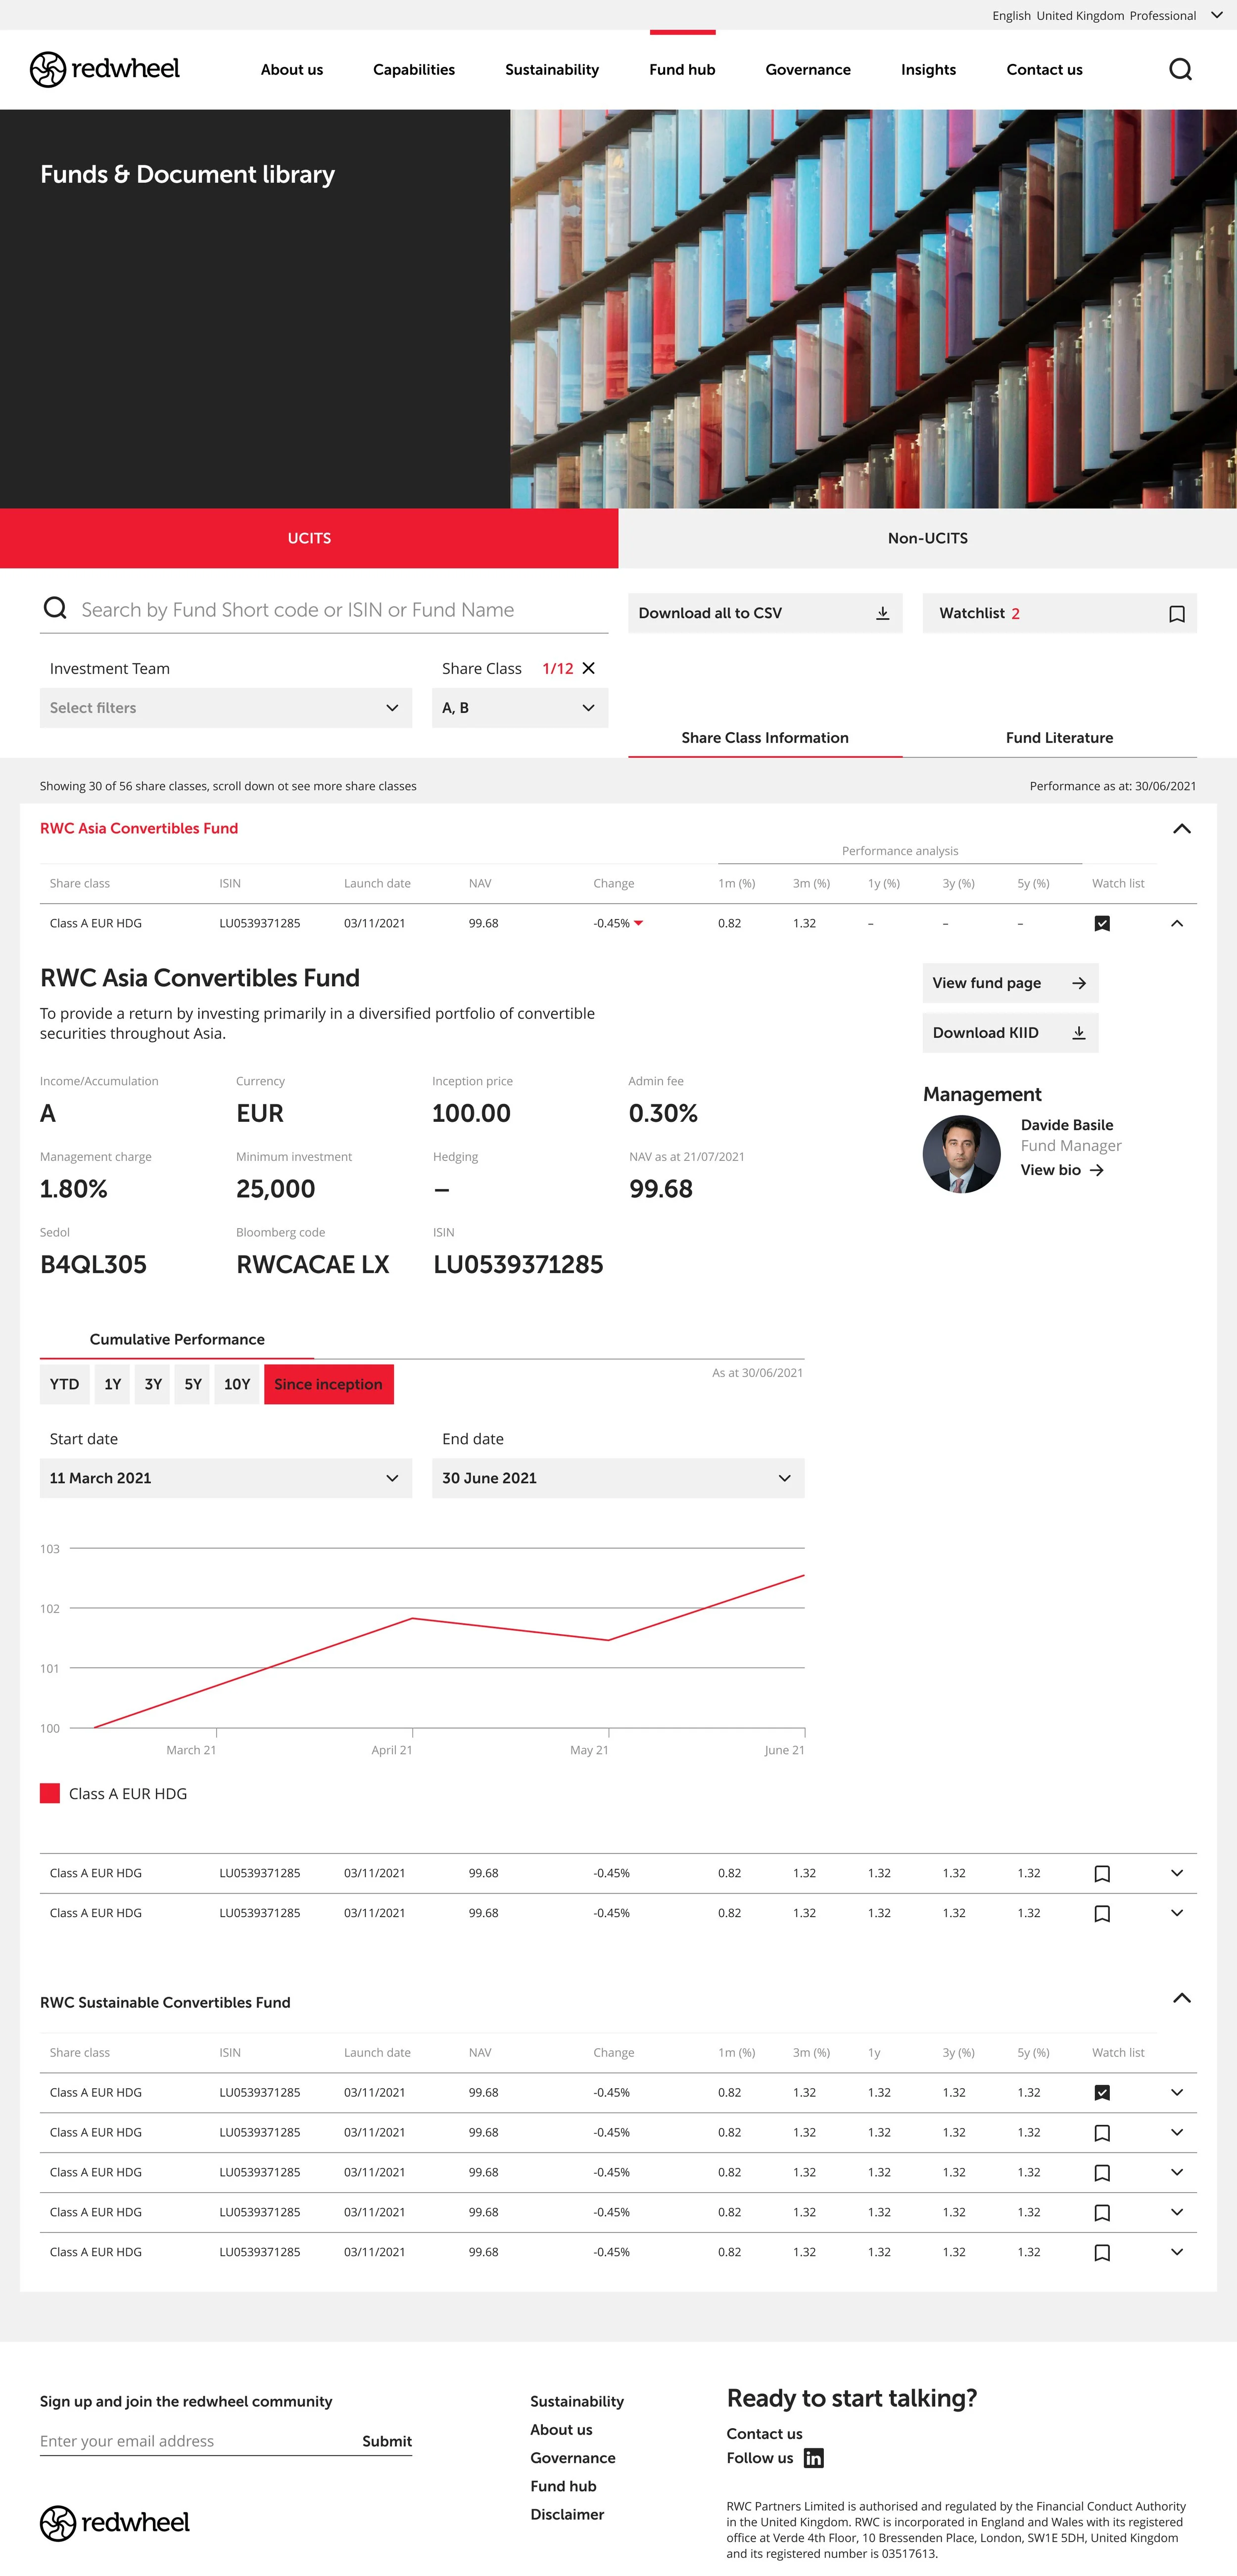Expand the last Asia Convertibles row
1237x2576 pixels.
[1177, 1913]
